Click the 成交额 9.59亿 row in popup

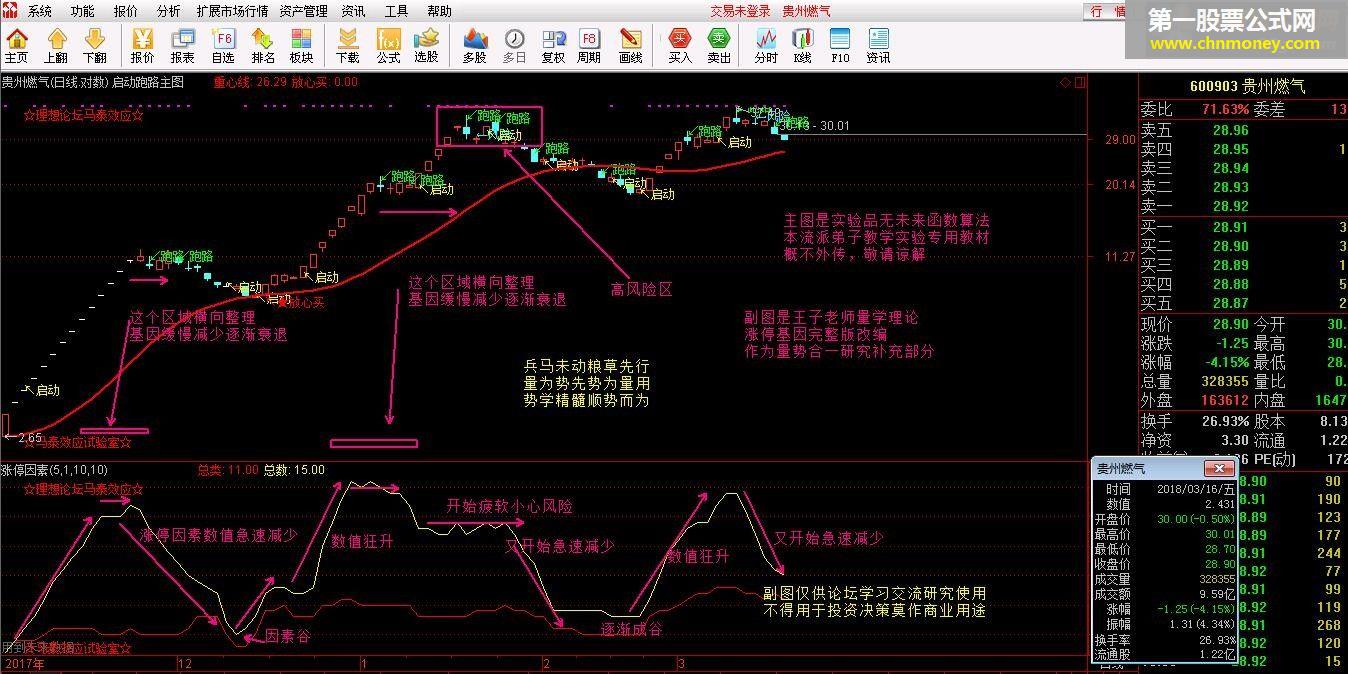point(1164,594)
